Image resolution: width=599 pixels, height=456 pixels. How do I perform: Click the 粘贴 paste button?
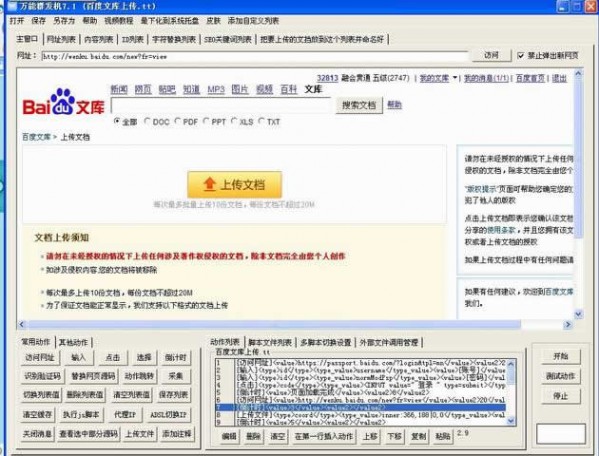tap(443, 436)
